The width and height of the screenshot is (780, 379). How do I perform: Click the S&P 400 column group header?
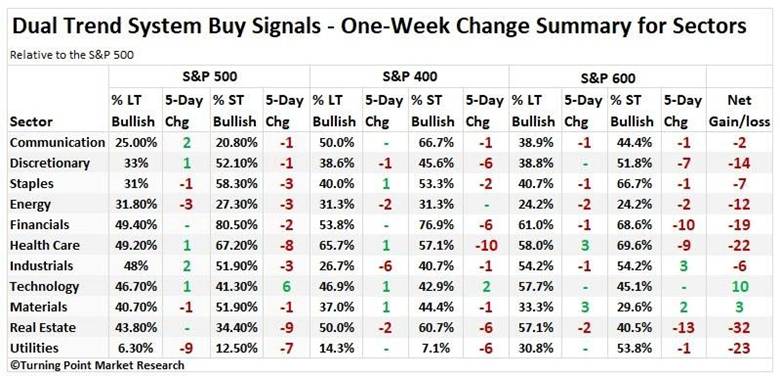[x=409, y=77]
